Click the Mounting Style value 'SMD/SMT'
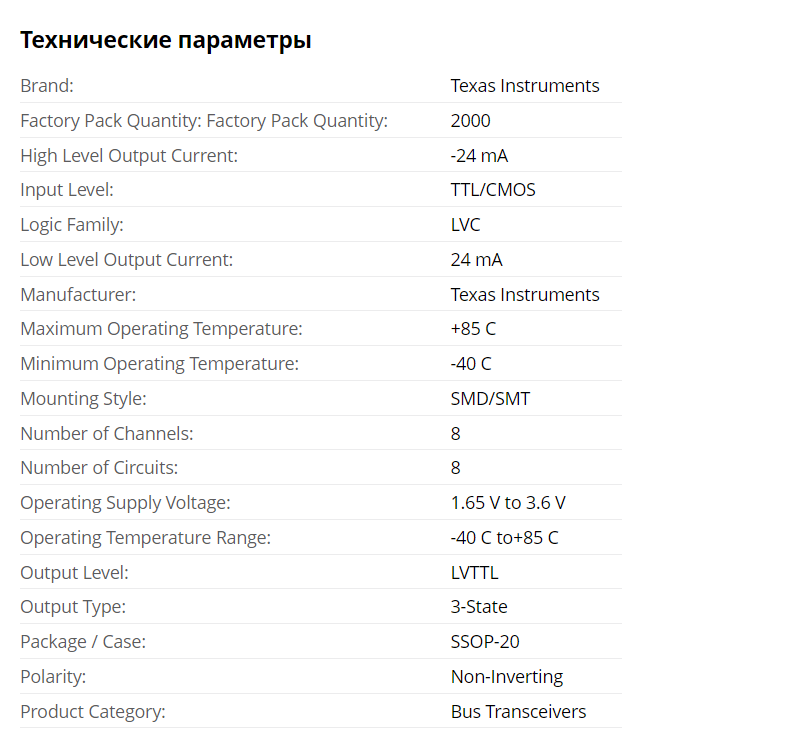This screenshot has width=785, height=735. [x=491, y=399]
